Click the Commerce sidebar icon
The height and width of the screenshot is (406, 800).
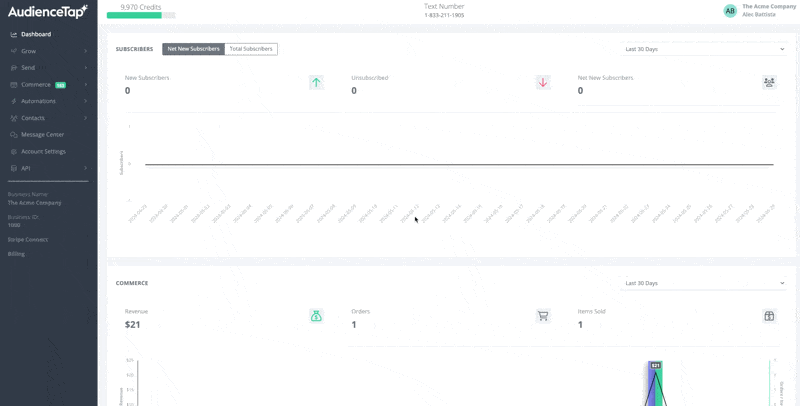pos(14,85)
